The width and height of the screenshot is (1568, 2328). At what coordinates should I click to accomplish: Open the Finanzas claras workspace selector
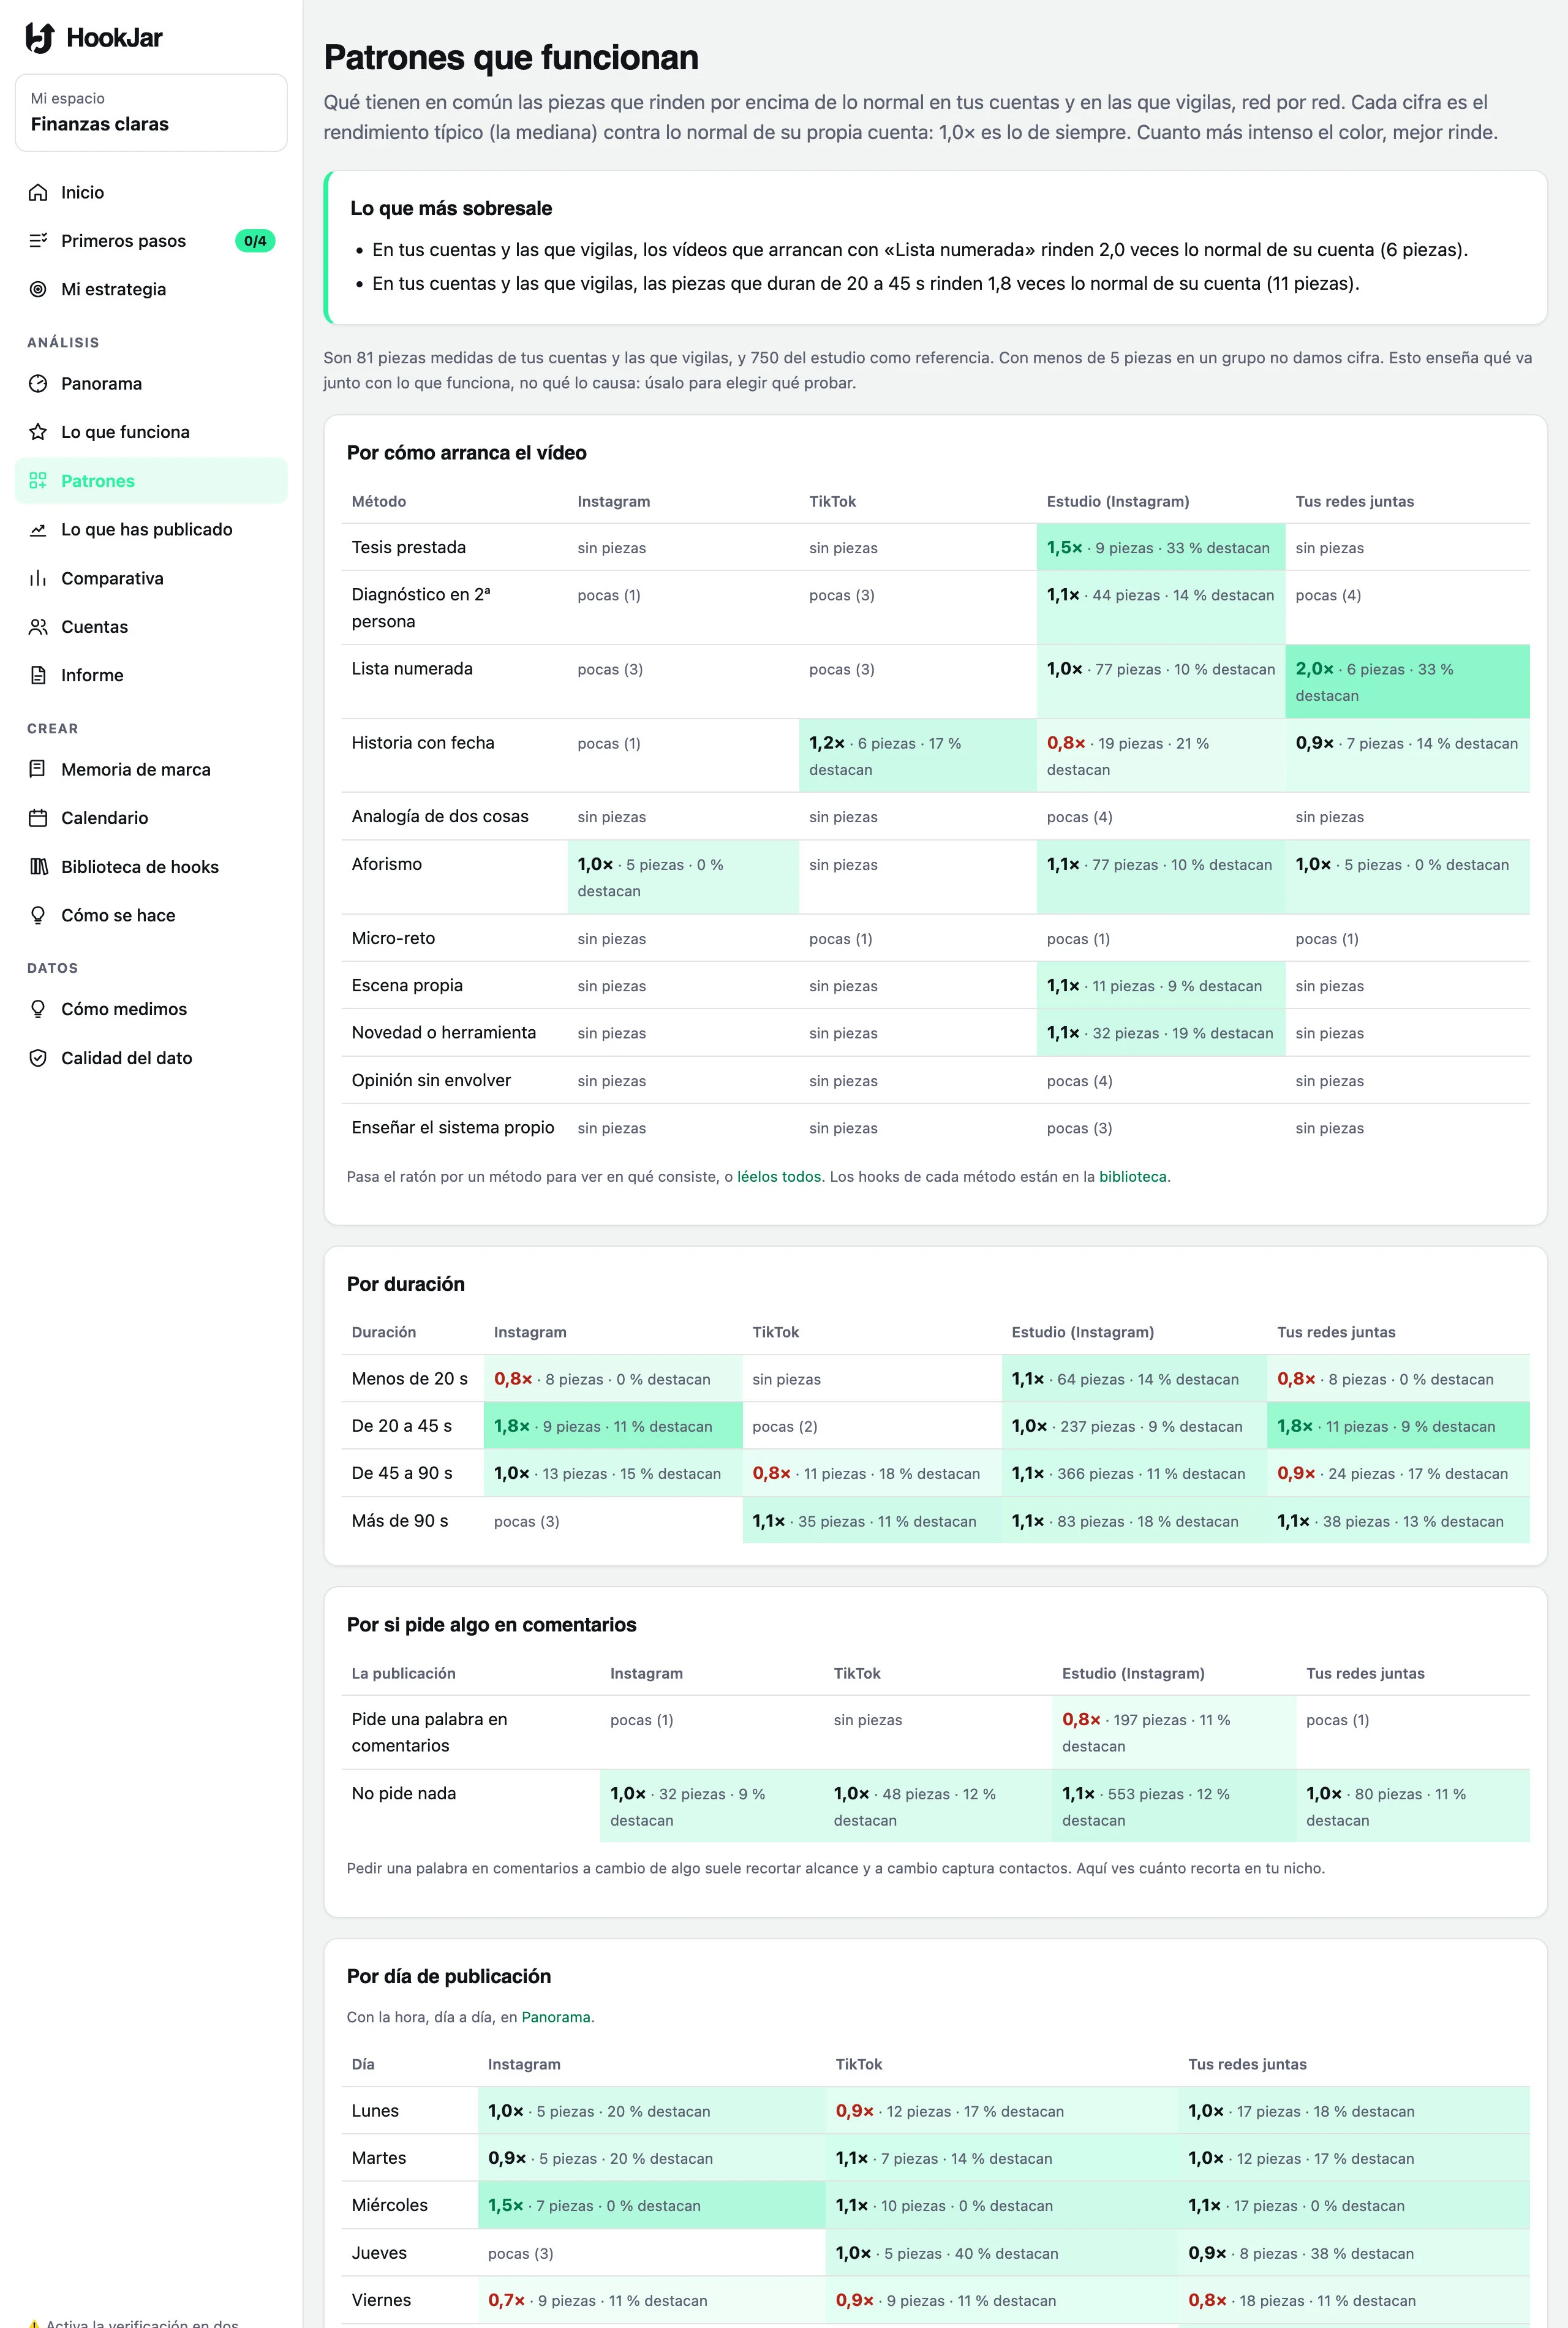(x=151, y=112)
